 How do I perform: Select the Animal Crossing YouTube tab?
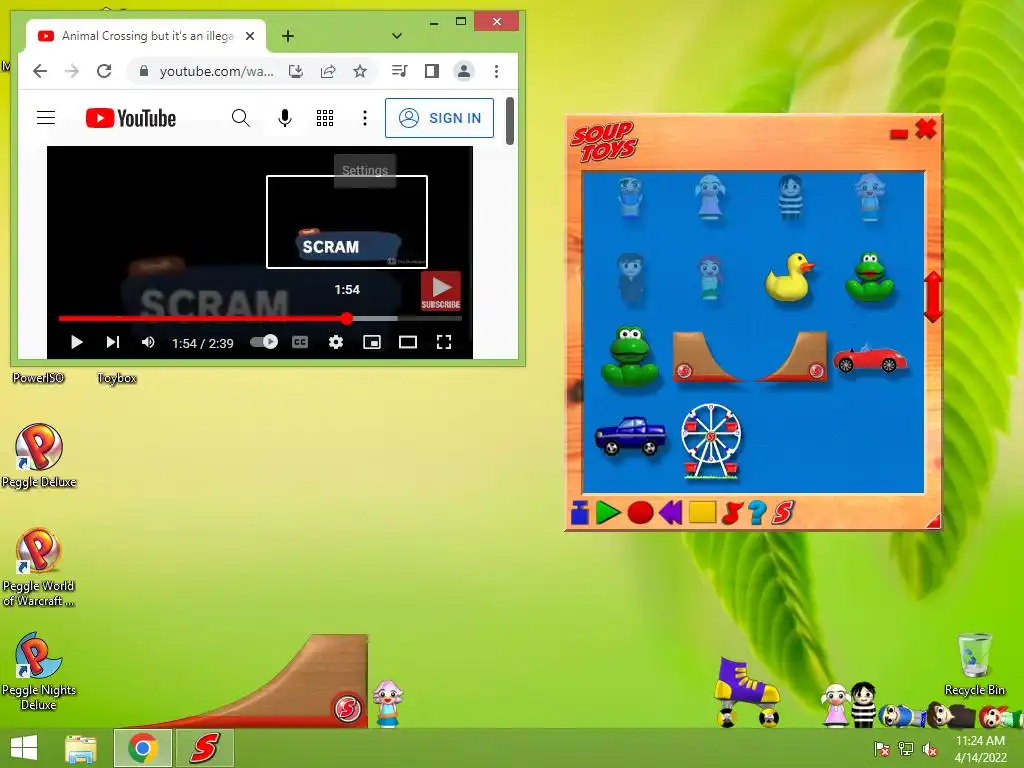145,36
